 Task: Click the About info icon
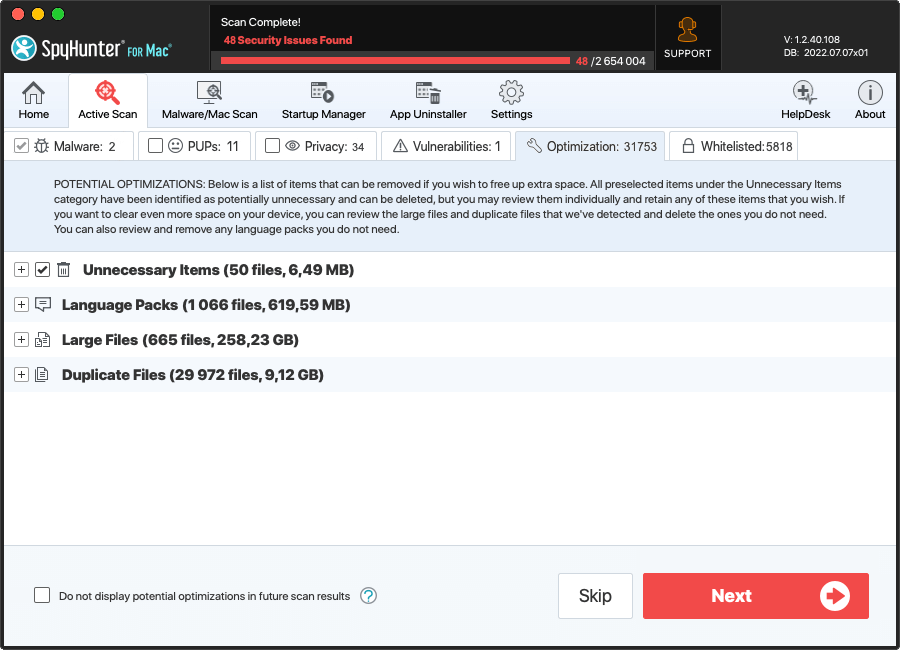click(x=870, y=94)
